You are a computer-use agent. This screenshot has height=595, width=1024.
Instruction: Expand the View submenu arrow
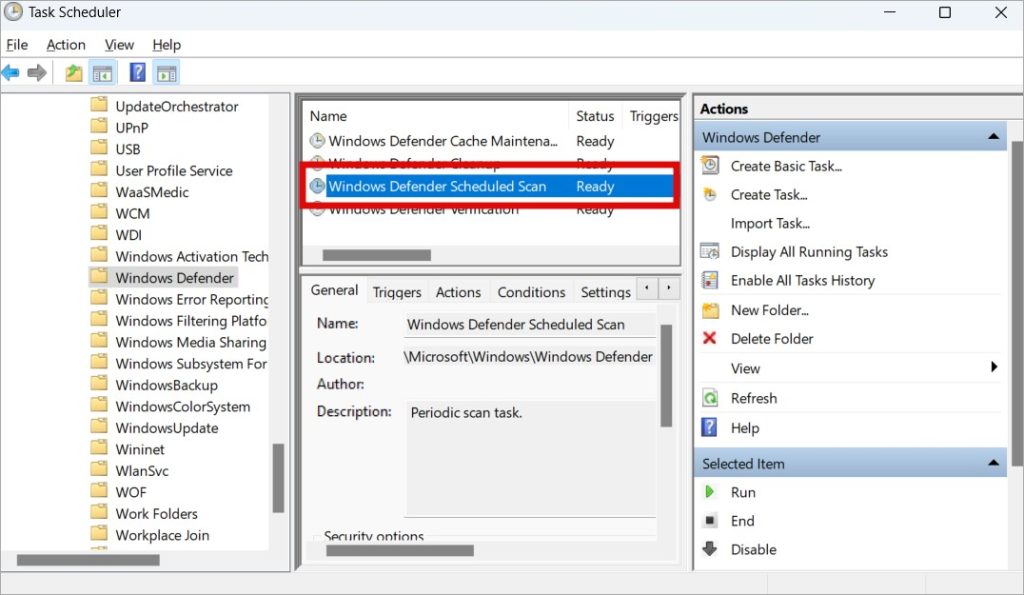click(x=994, y=367)
